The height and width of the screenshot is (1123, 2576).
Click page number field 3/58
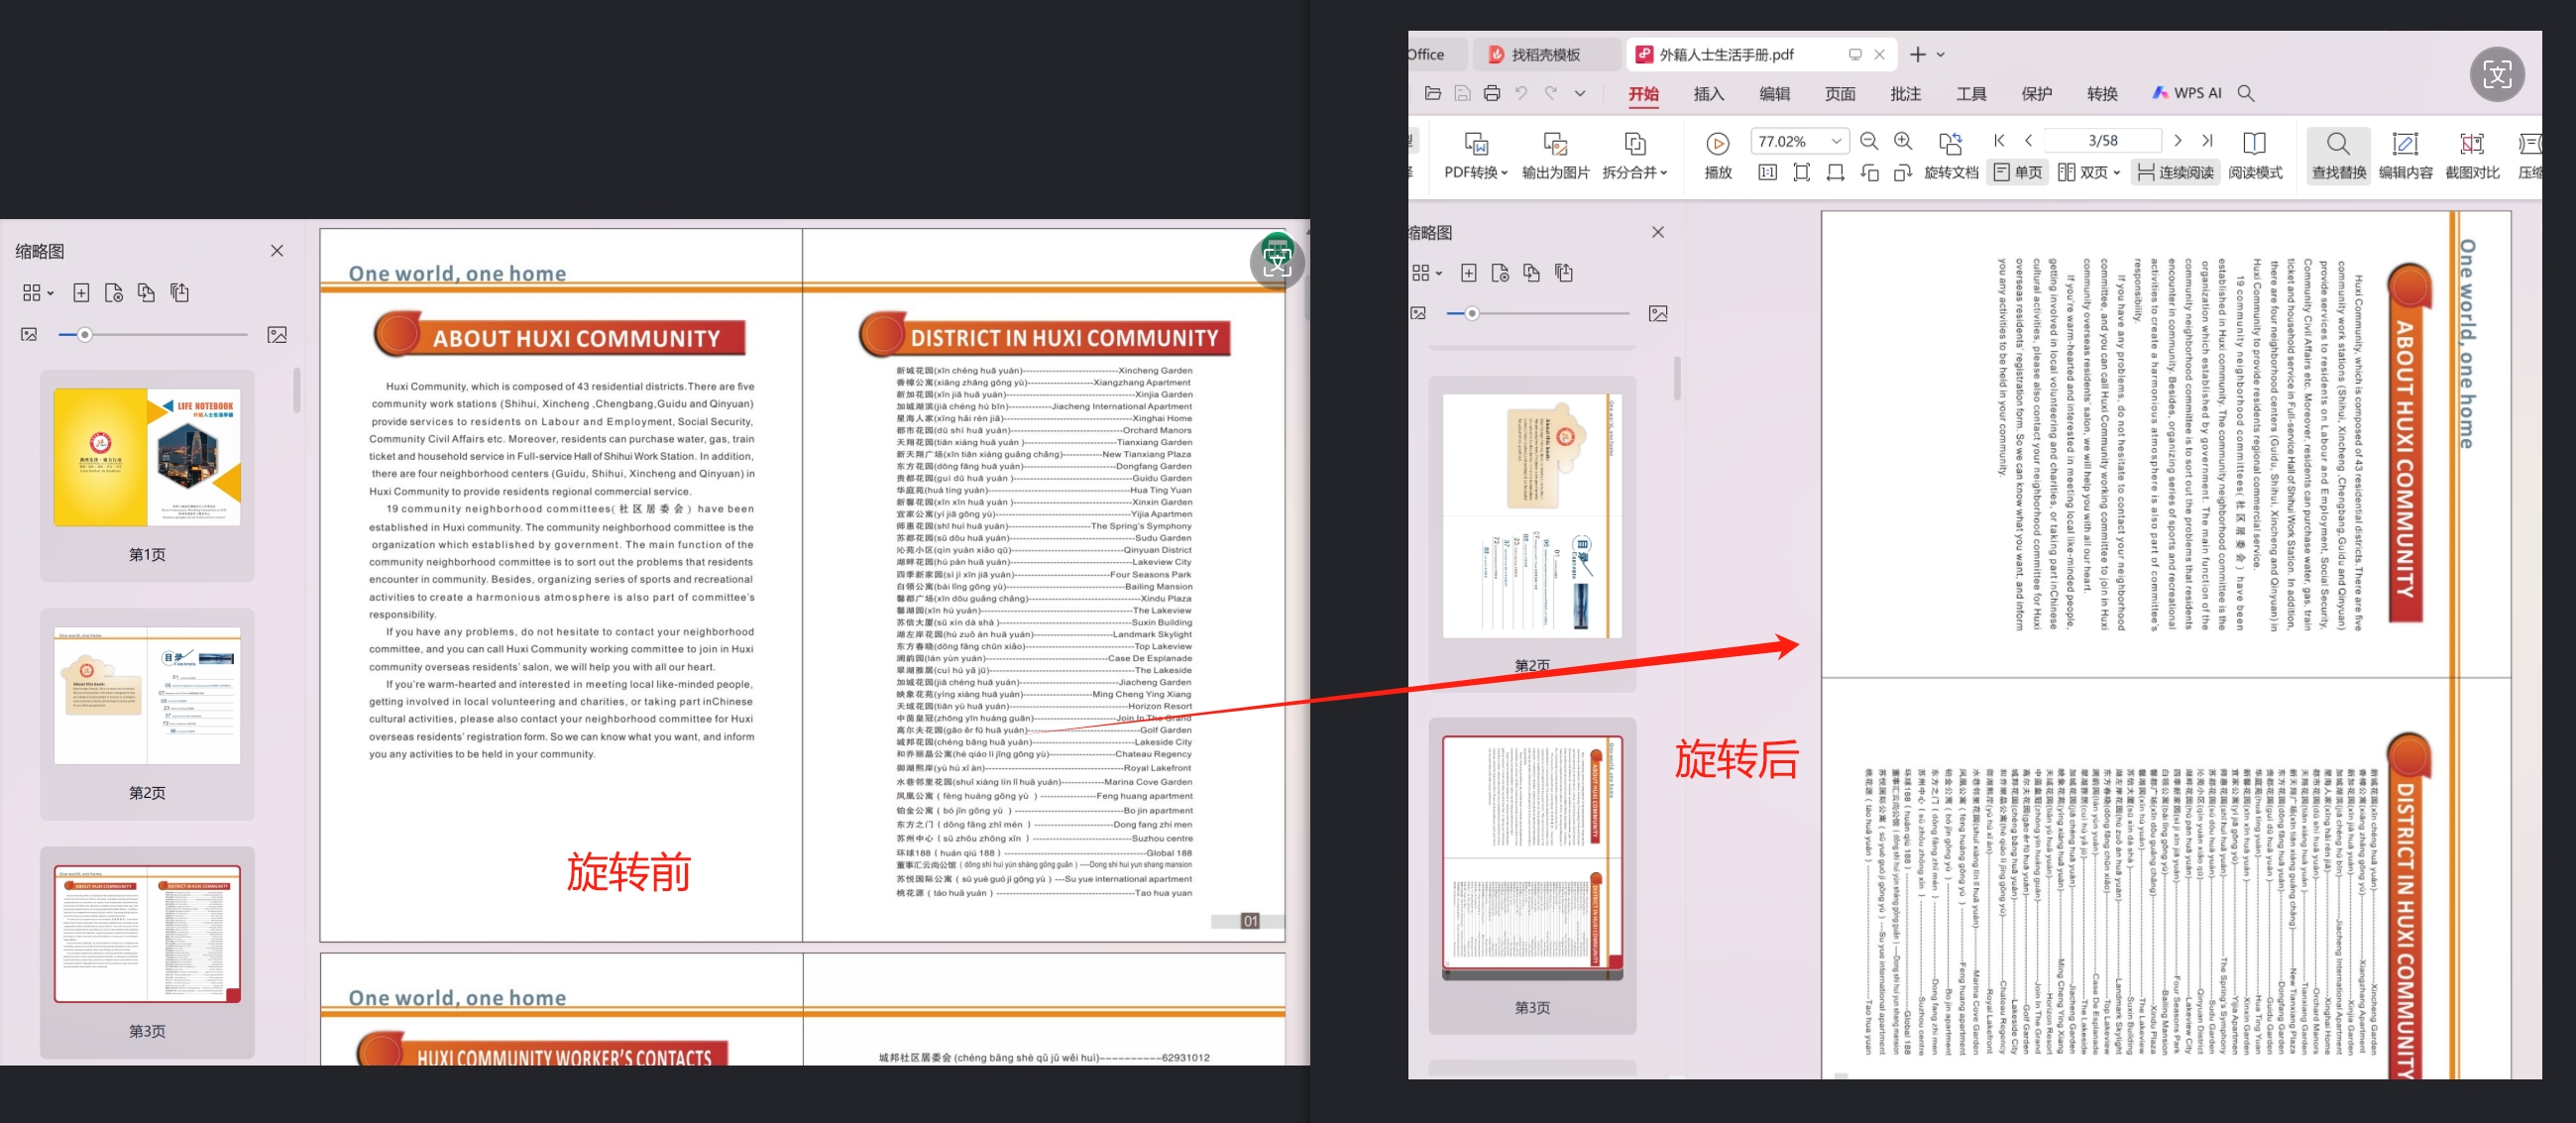2102,141
